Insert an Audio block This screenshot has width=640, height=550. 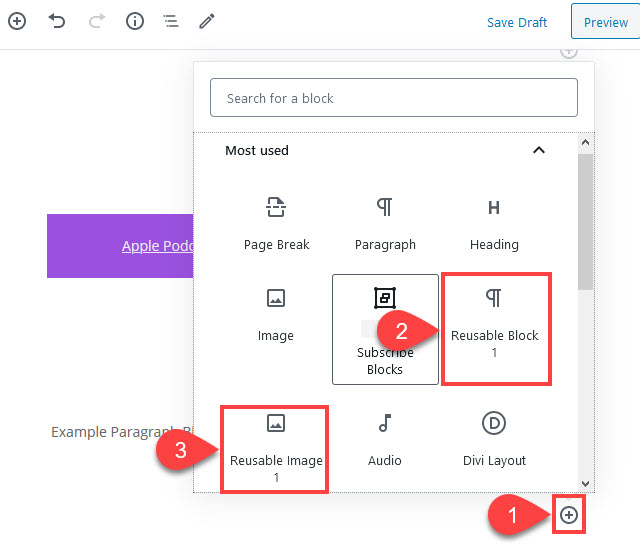(x=384, y=440)
